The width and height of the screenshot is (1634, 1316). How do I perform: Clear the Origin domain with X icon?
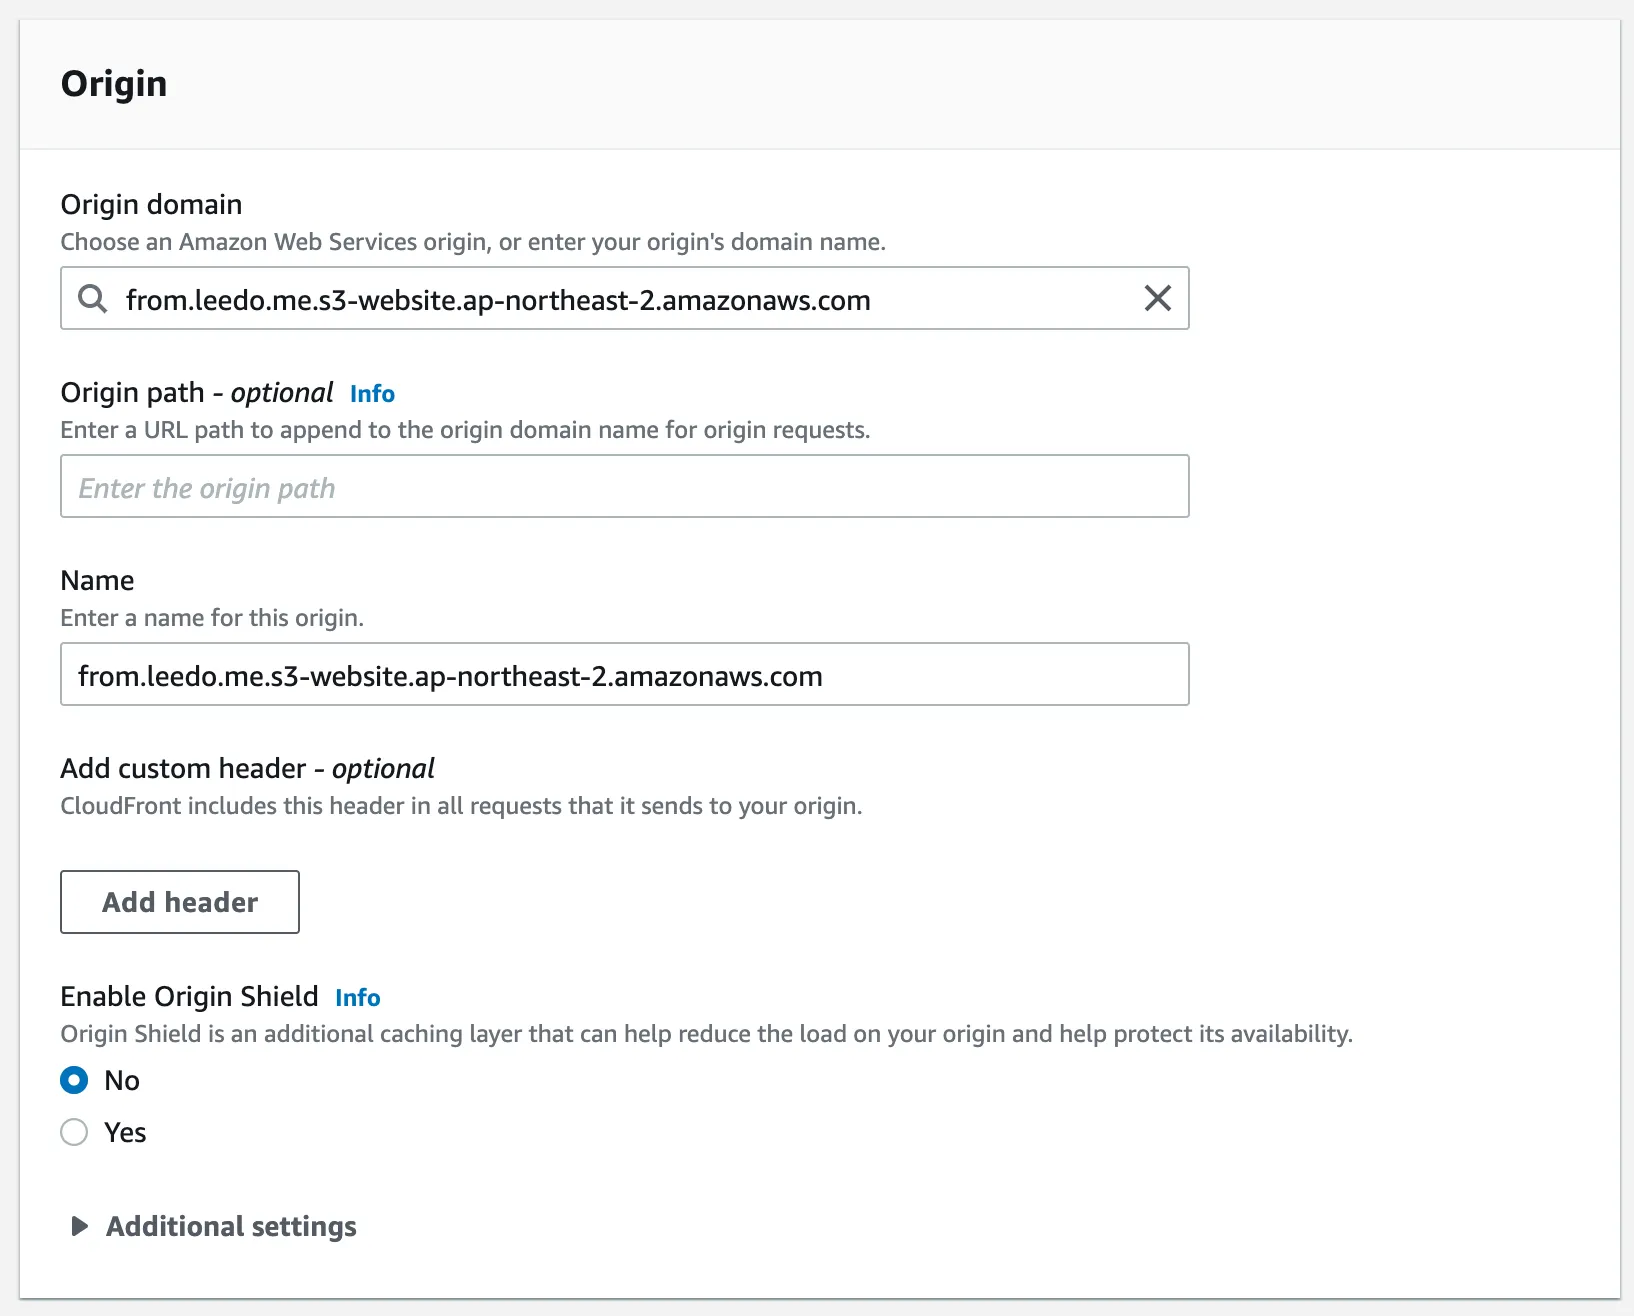(1157, 298)
